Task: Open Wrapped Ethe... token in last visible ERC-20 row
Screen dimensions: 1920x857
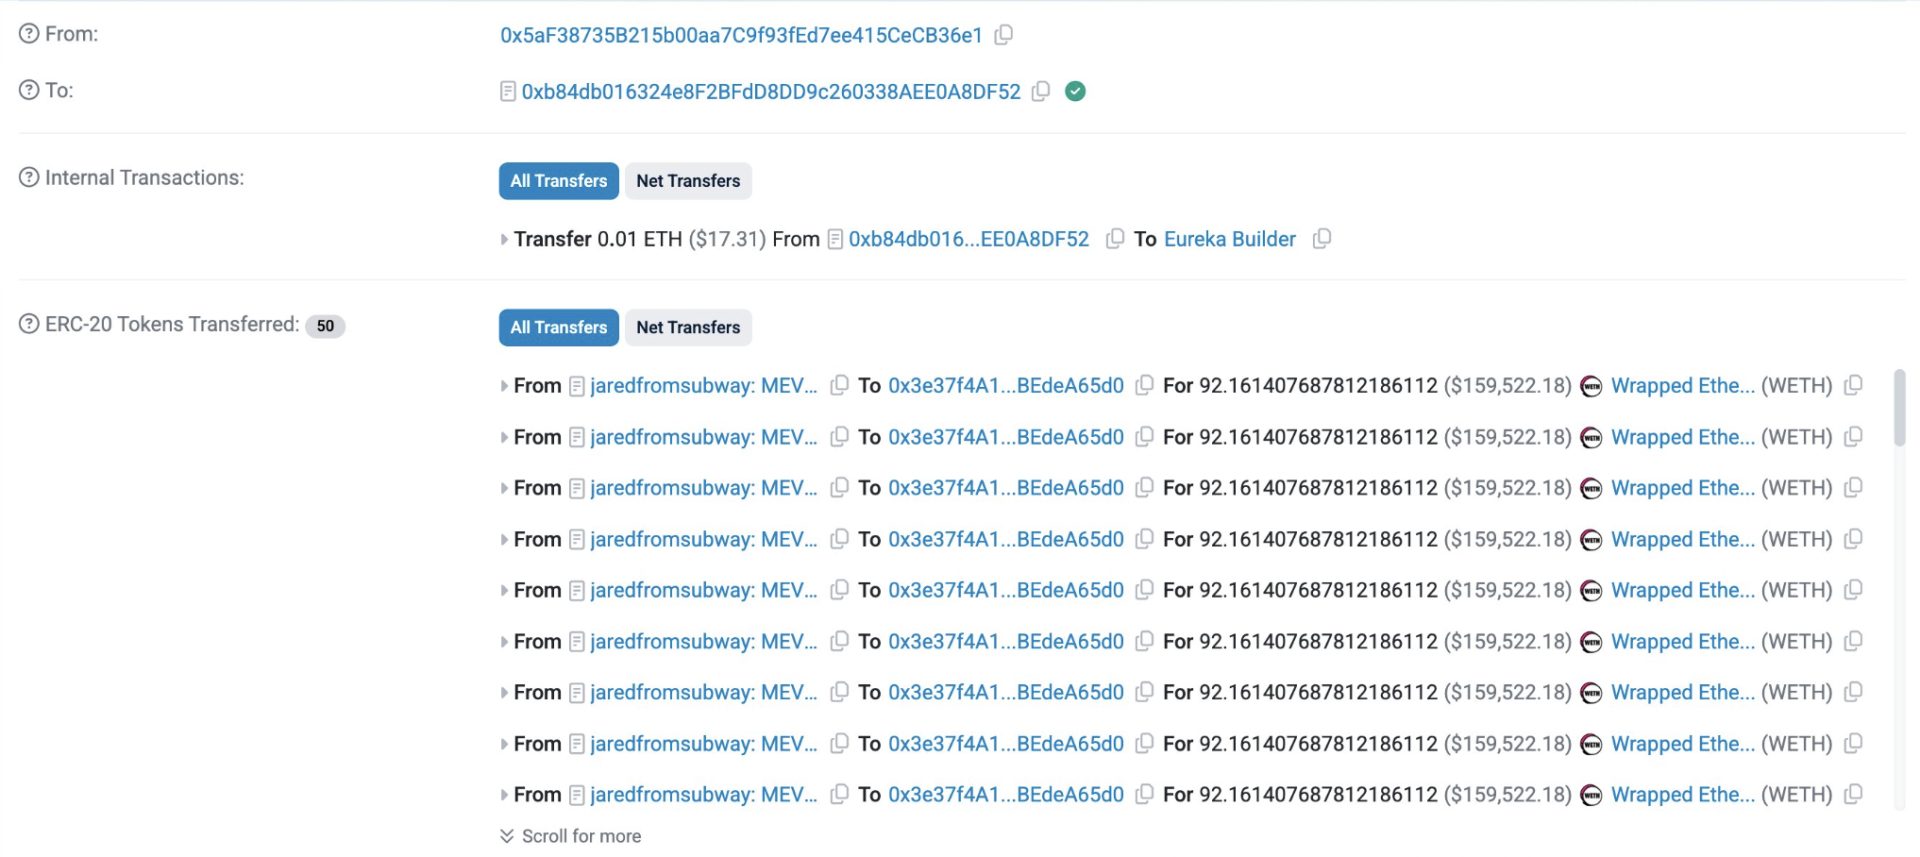Action: [x=1682, y=795]
